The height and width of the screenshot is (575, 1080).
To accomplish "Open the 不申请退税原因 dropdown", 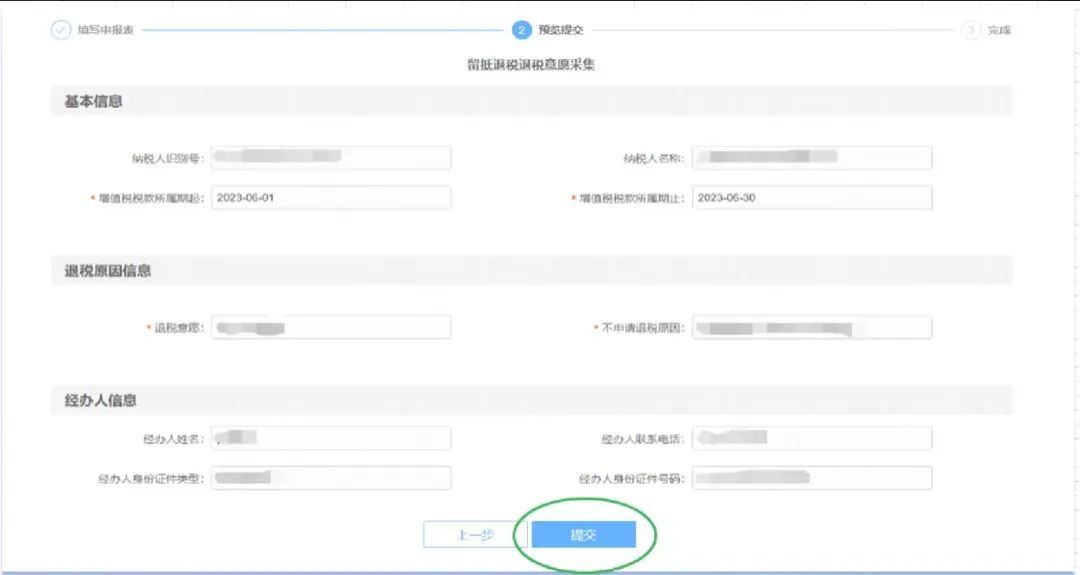I will tap(811, 328).
